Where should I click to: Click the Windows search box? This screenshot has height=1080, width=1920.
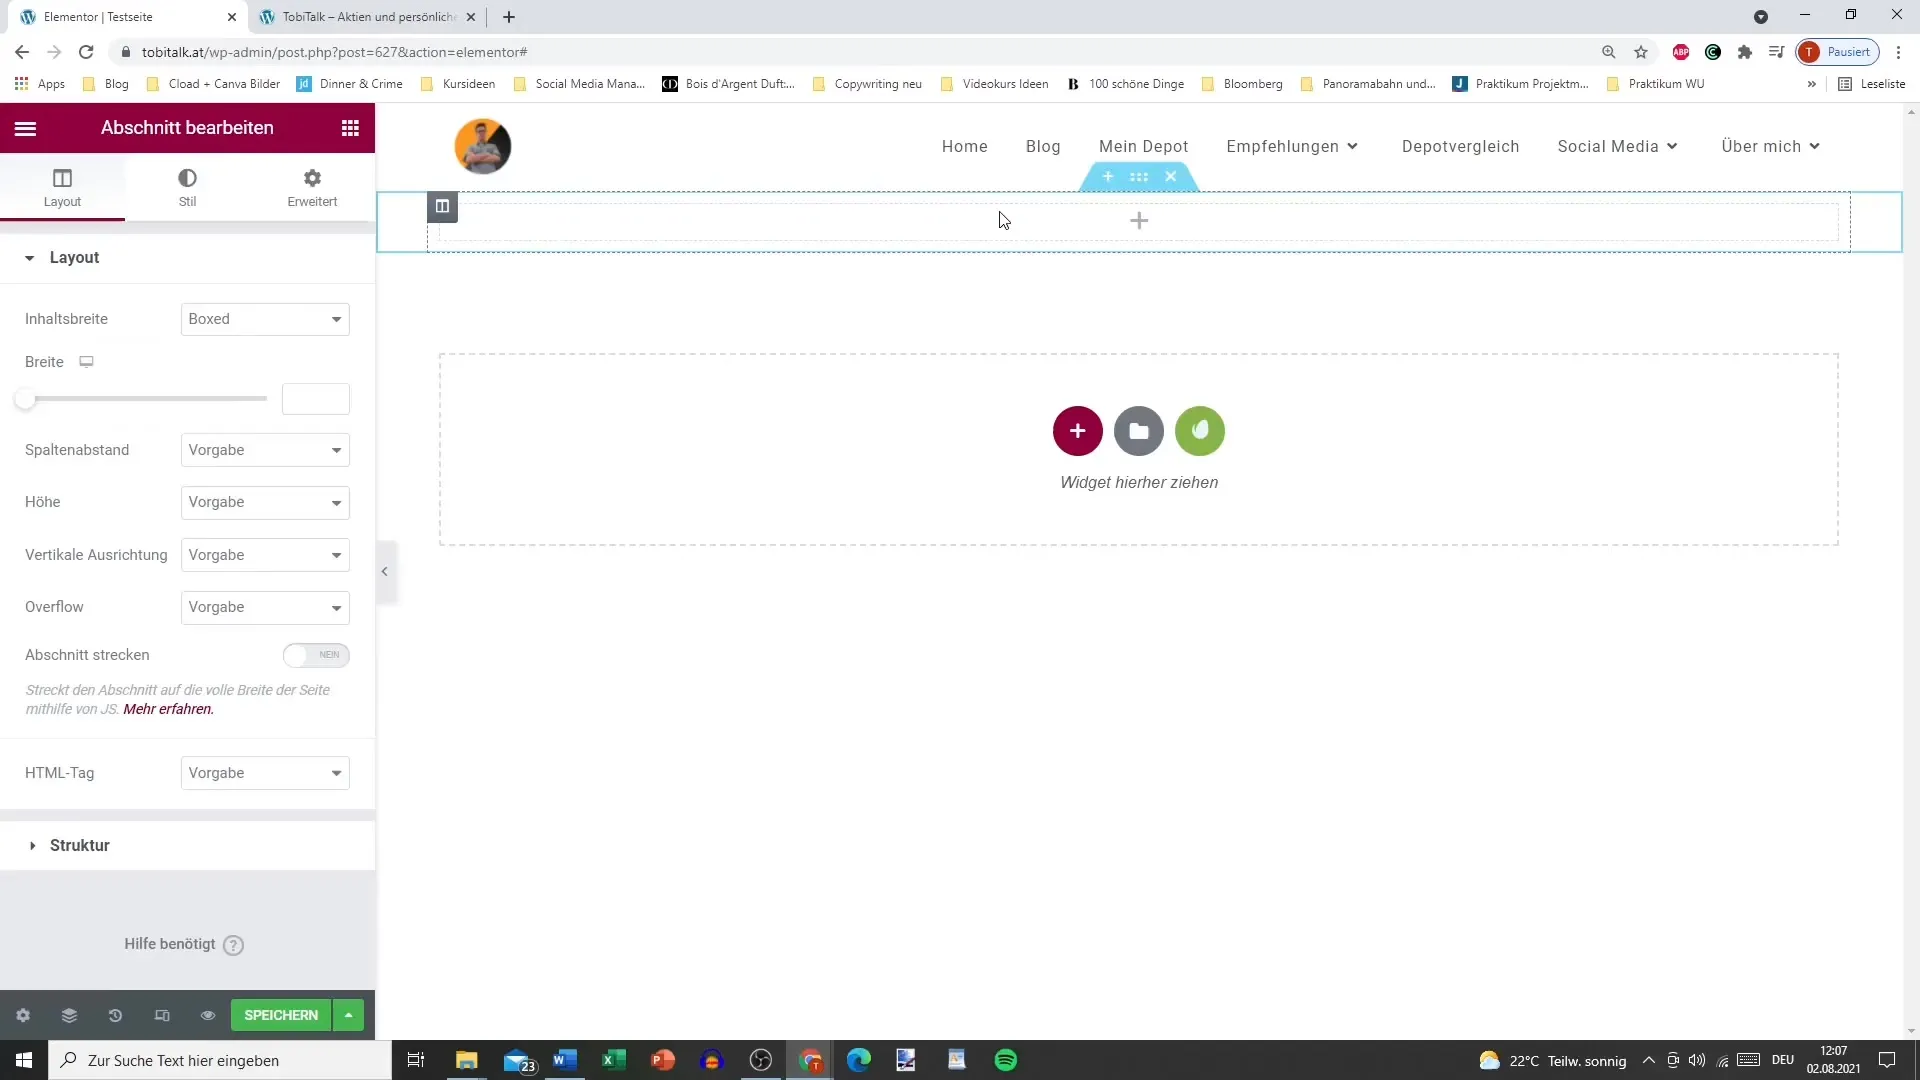pyautogui.click(x=220, y=1060)
